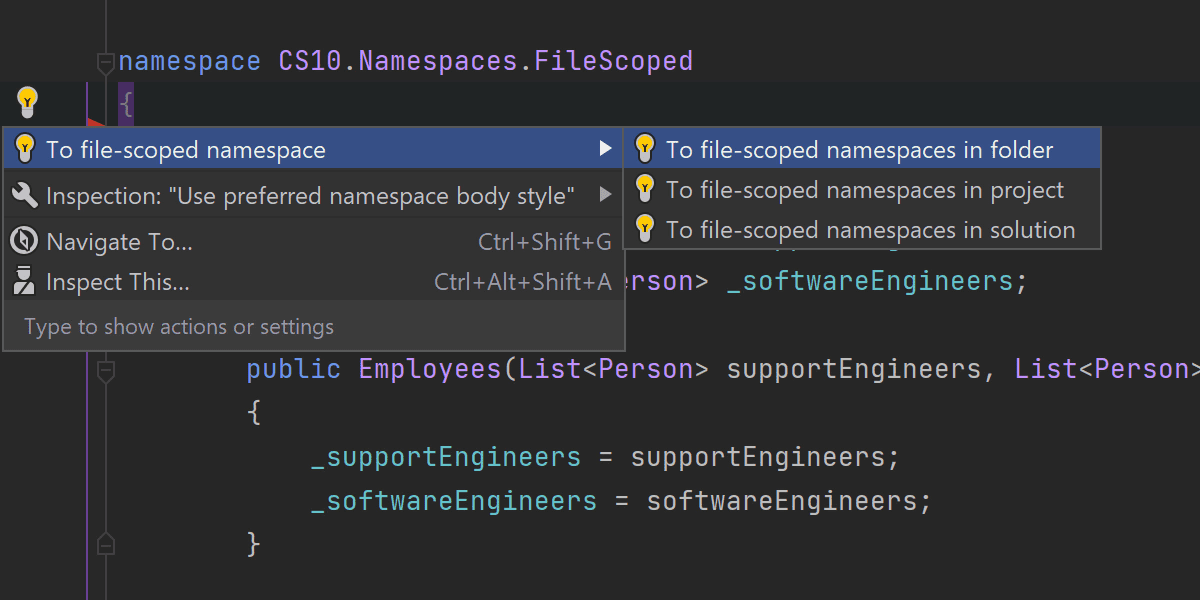The width and height of the screenshot is (1200, 600).
Task: Choose "To file-scoped namespace" from the actions popup
Action: point(314,150)
